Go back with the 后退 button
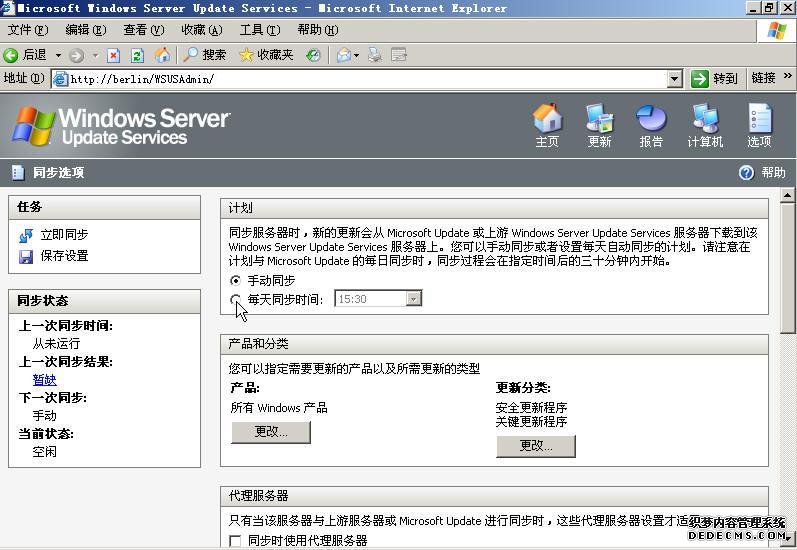797x550 pixels. coord(25,55)
